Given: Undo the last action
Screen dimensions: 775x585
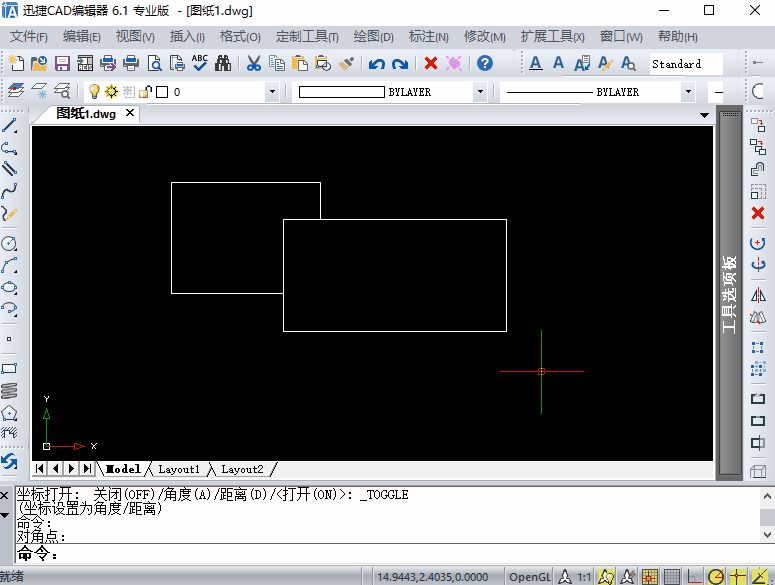Looking at the screenshot, I should (x=377, y=64).
